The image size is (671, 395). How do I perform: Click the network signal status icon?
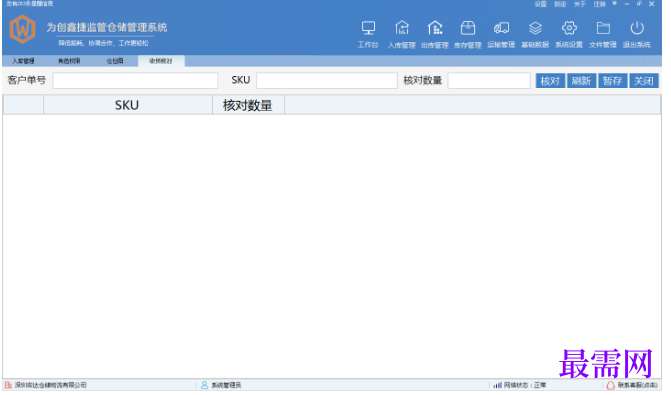(497, 385)
